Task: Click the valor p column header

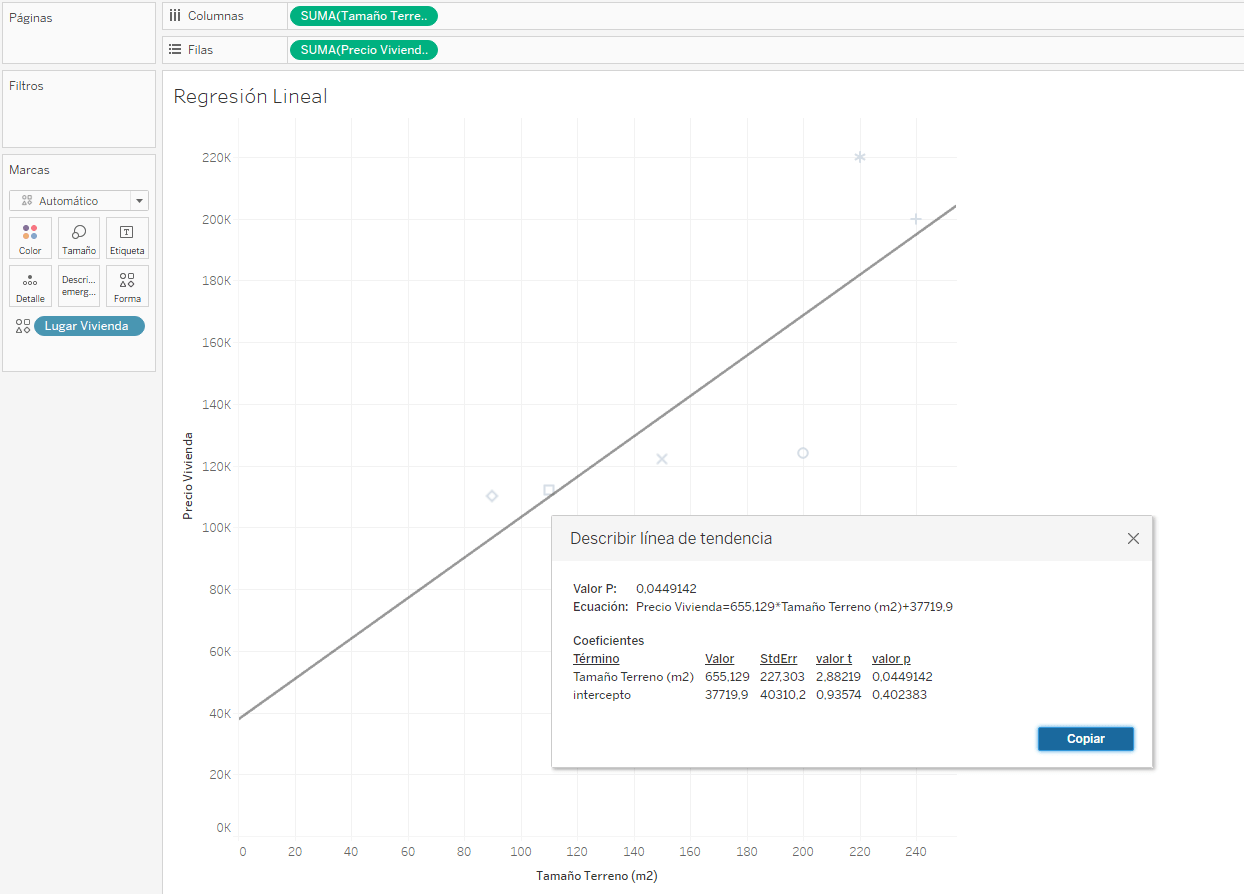Action: [891, 659]
